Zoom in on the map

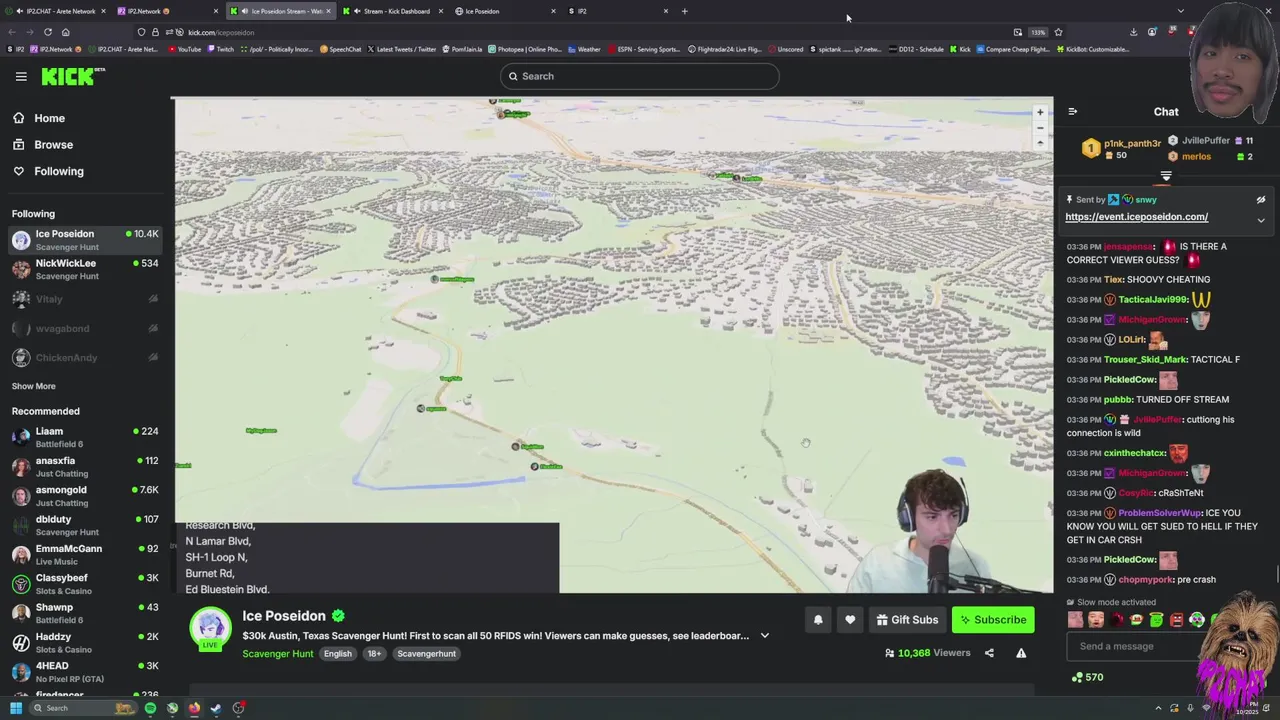coord(1040,112)
